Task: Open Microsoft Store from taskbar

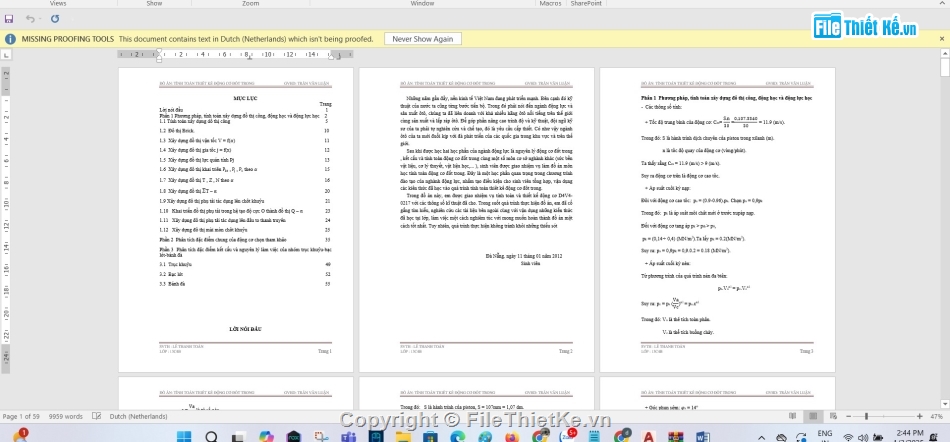Action: 430,436
